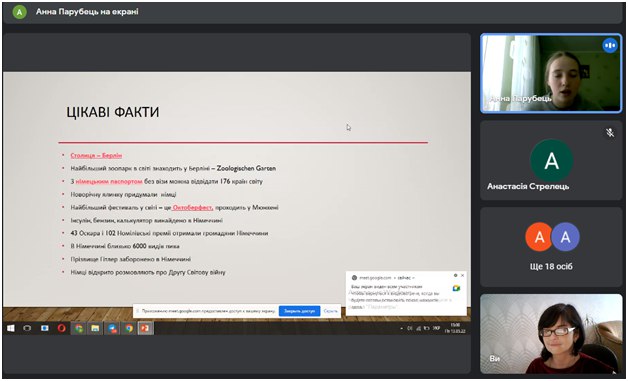This screenshot has width=628, height=381.
Task: Click your own video tile labeled Ви
Action: click(551, 334)
